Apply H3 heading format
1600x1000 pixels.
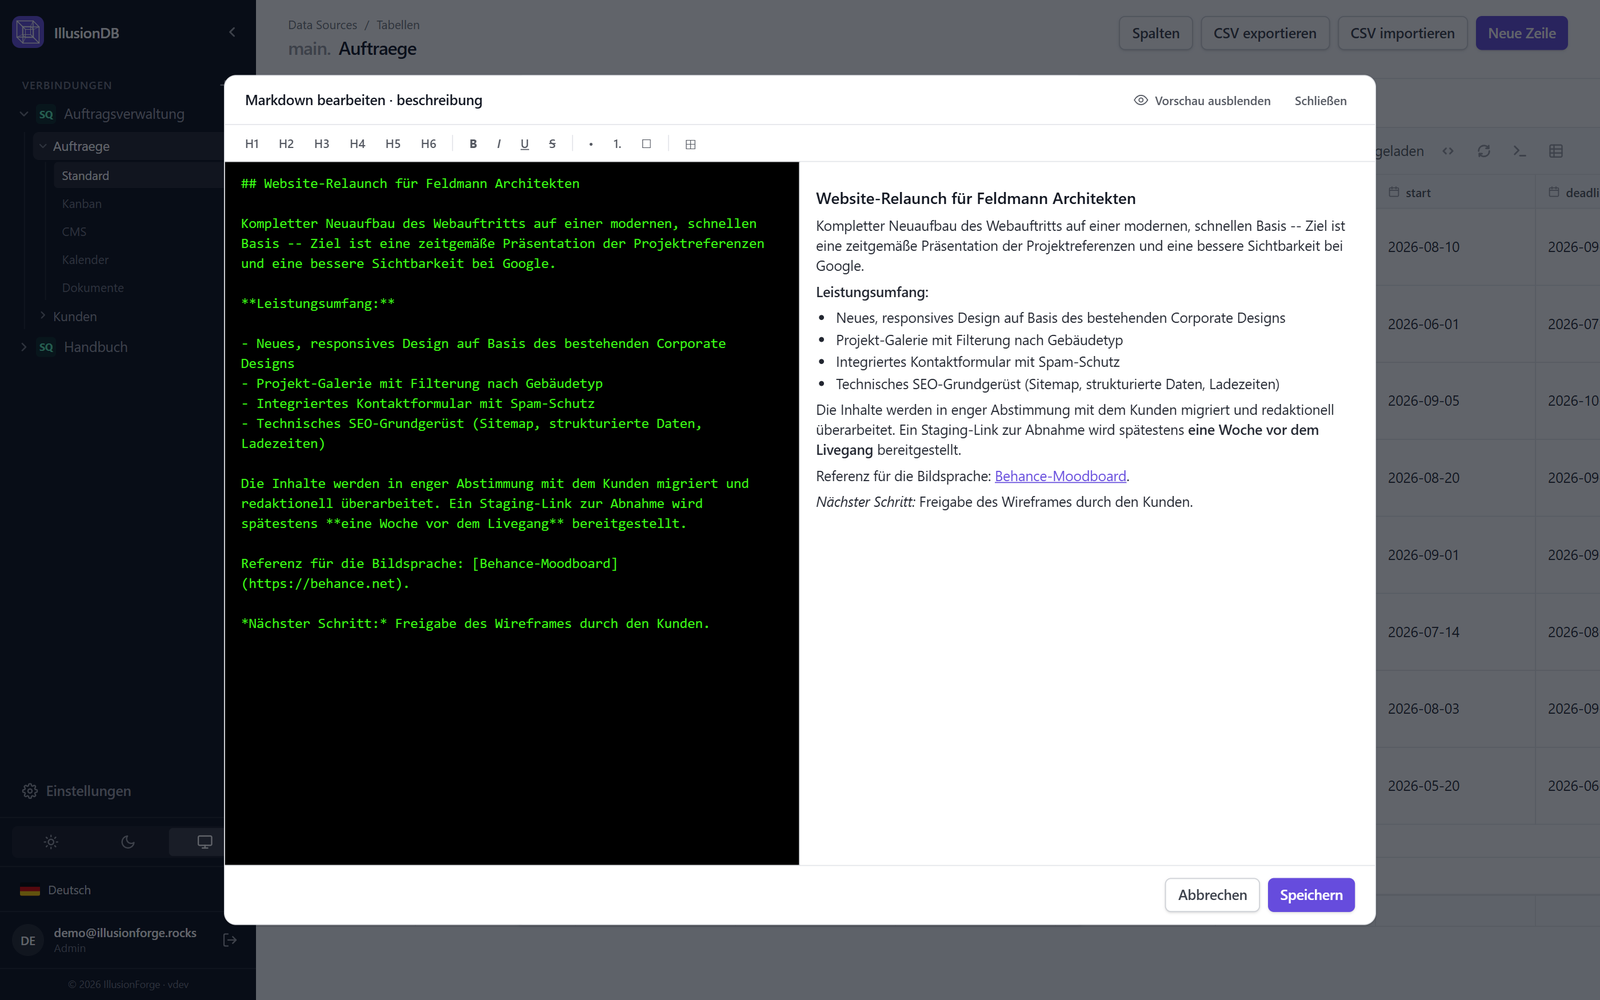[322, 144]
